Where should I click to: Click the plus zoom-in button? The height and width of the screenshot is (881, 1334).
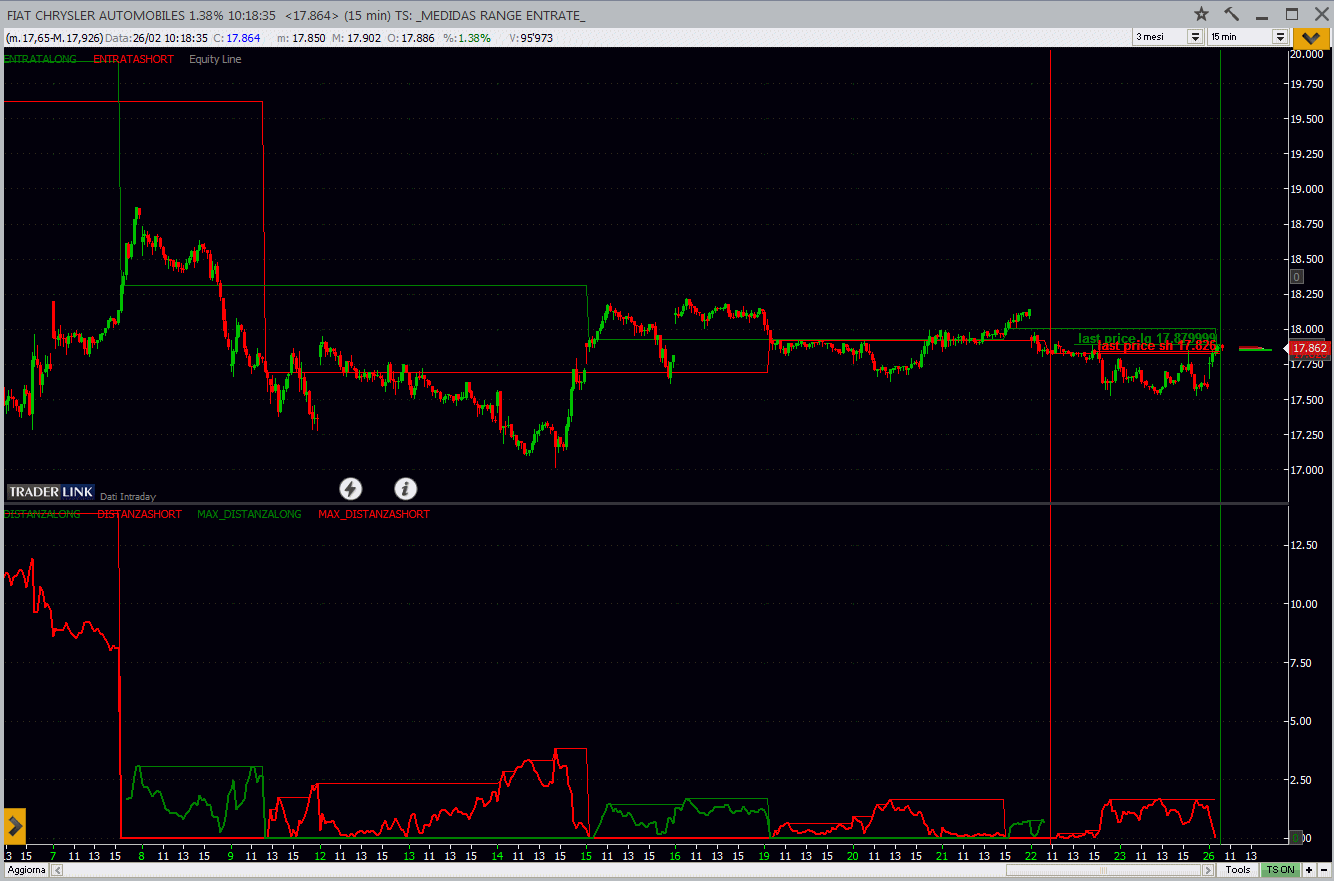tap(1308, 870)
